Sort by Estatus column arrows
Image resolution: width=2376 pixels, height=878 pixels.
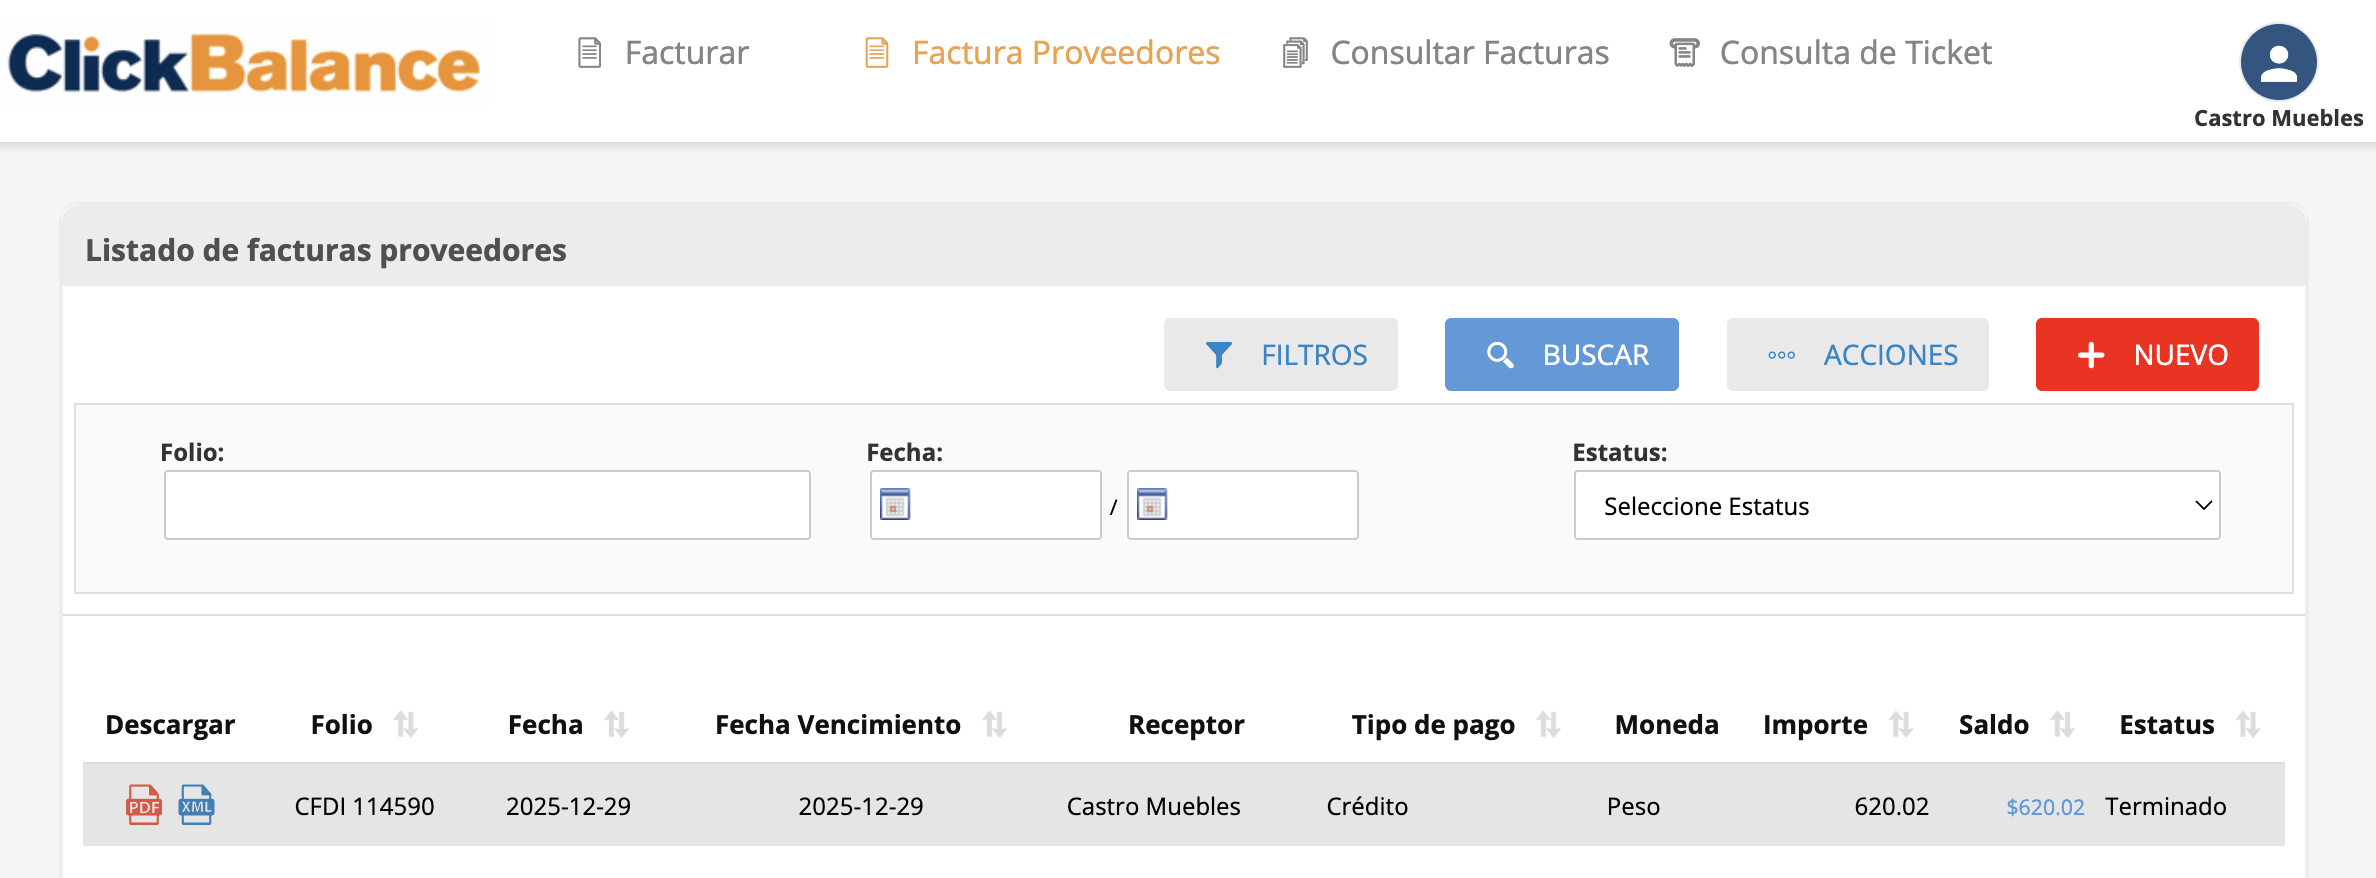pyautogui.click(x=2248, y=724)
